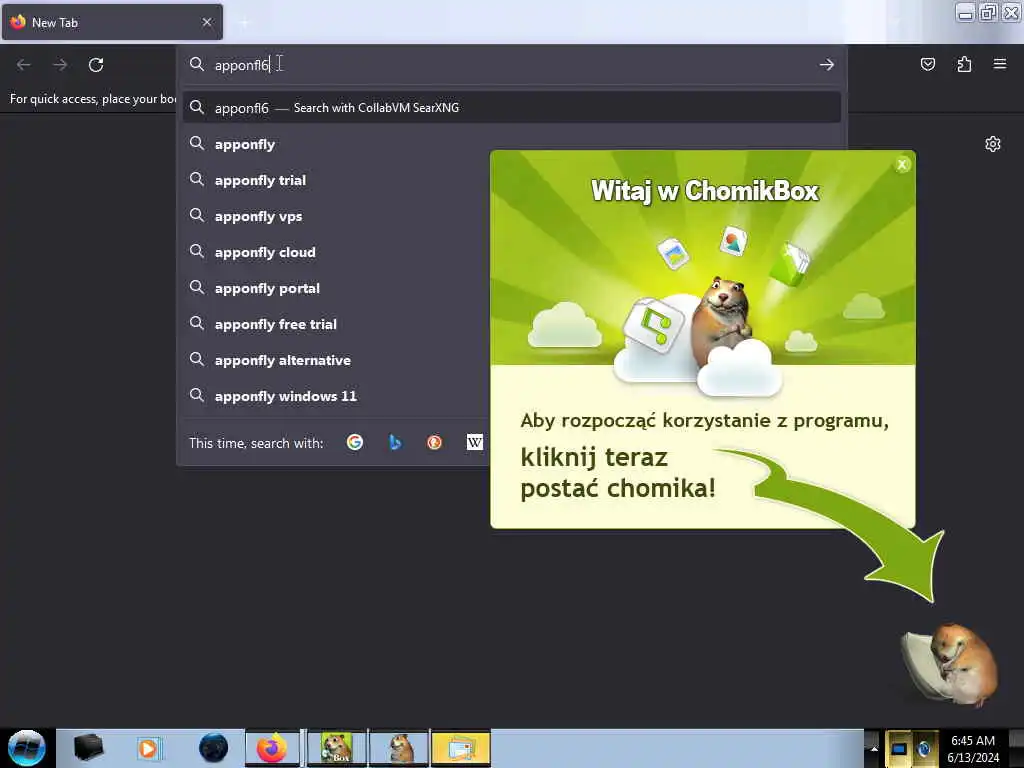Choose the 'apponfly' suggestion
The height and width of the screenshot is (768, 1024).
click(x=245, y=144)
